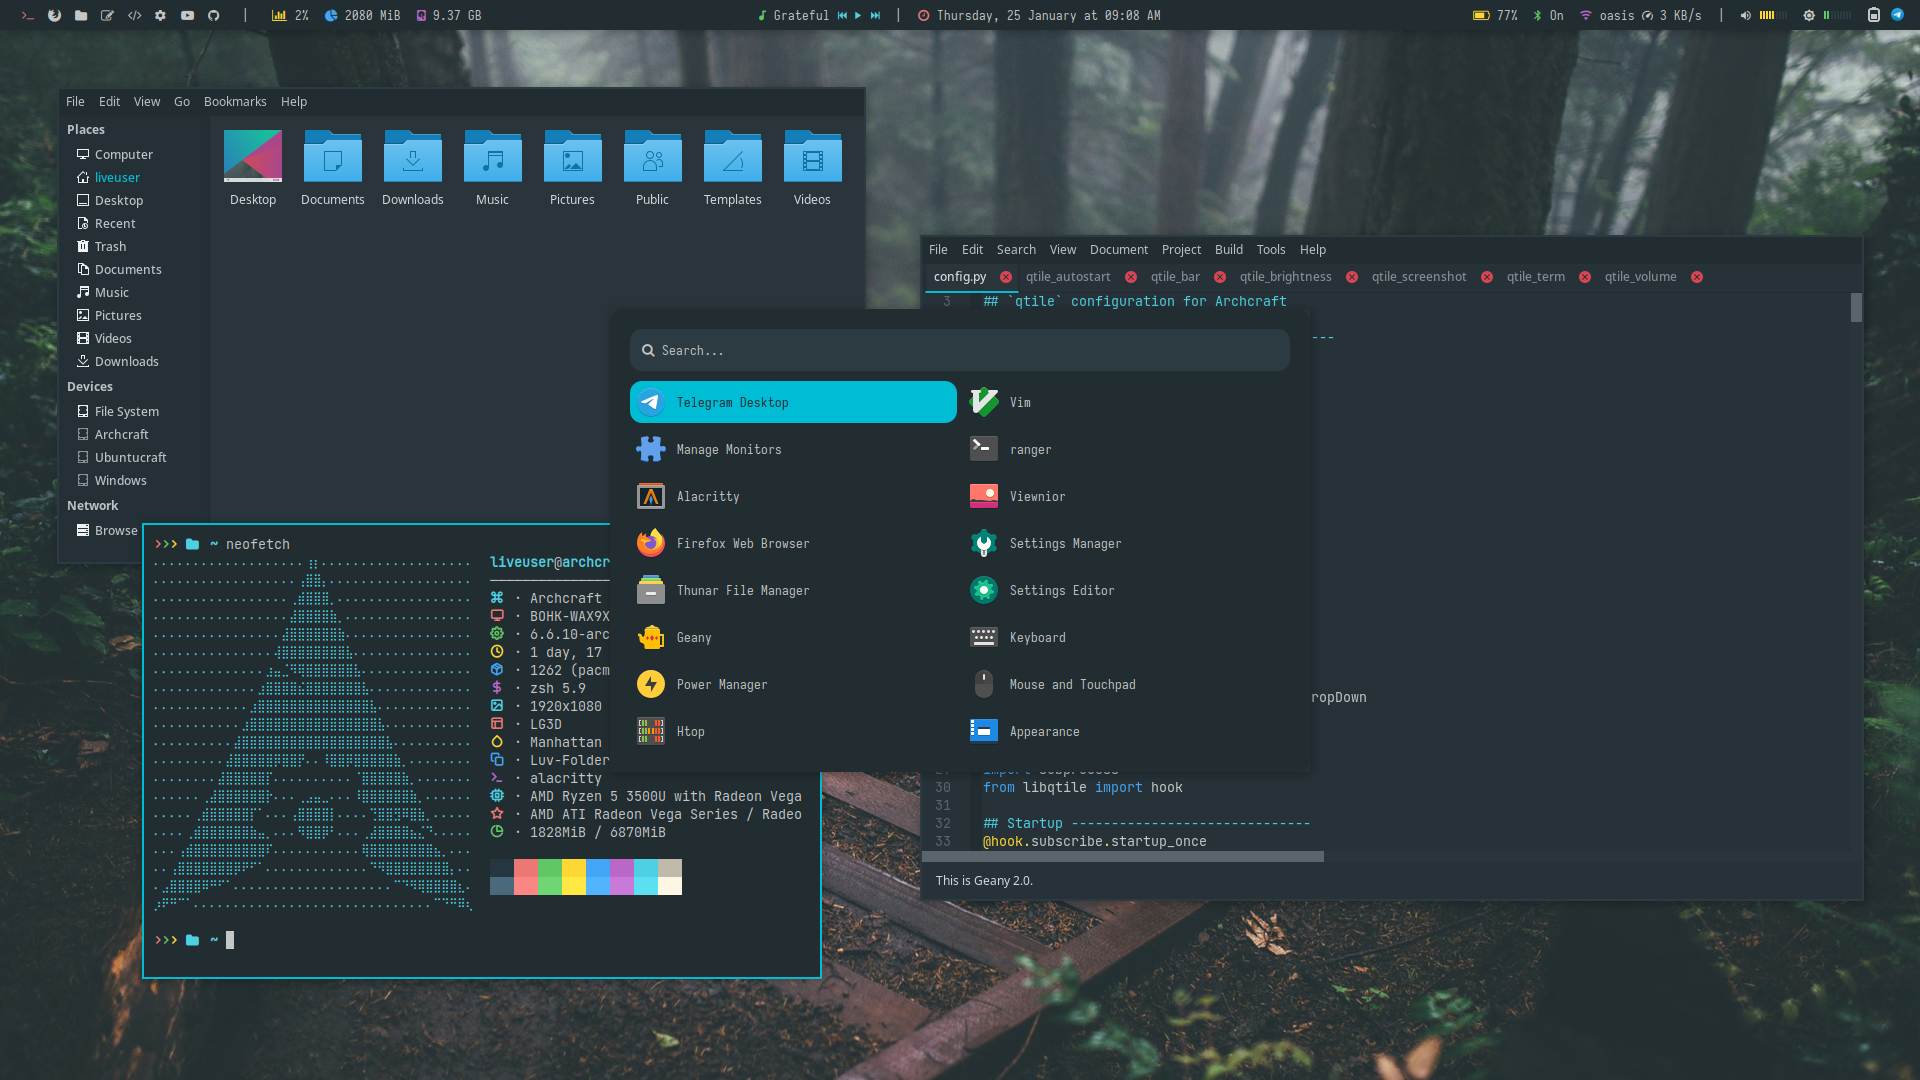Toggle Bluetooth On indicator in top bar

(x=1548, y=15)
